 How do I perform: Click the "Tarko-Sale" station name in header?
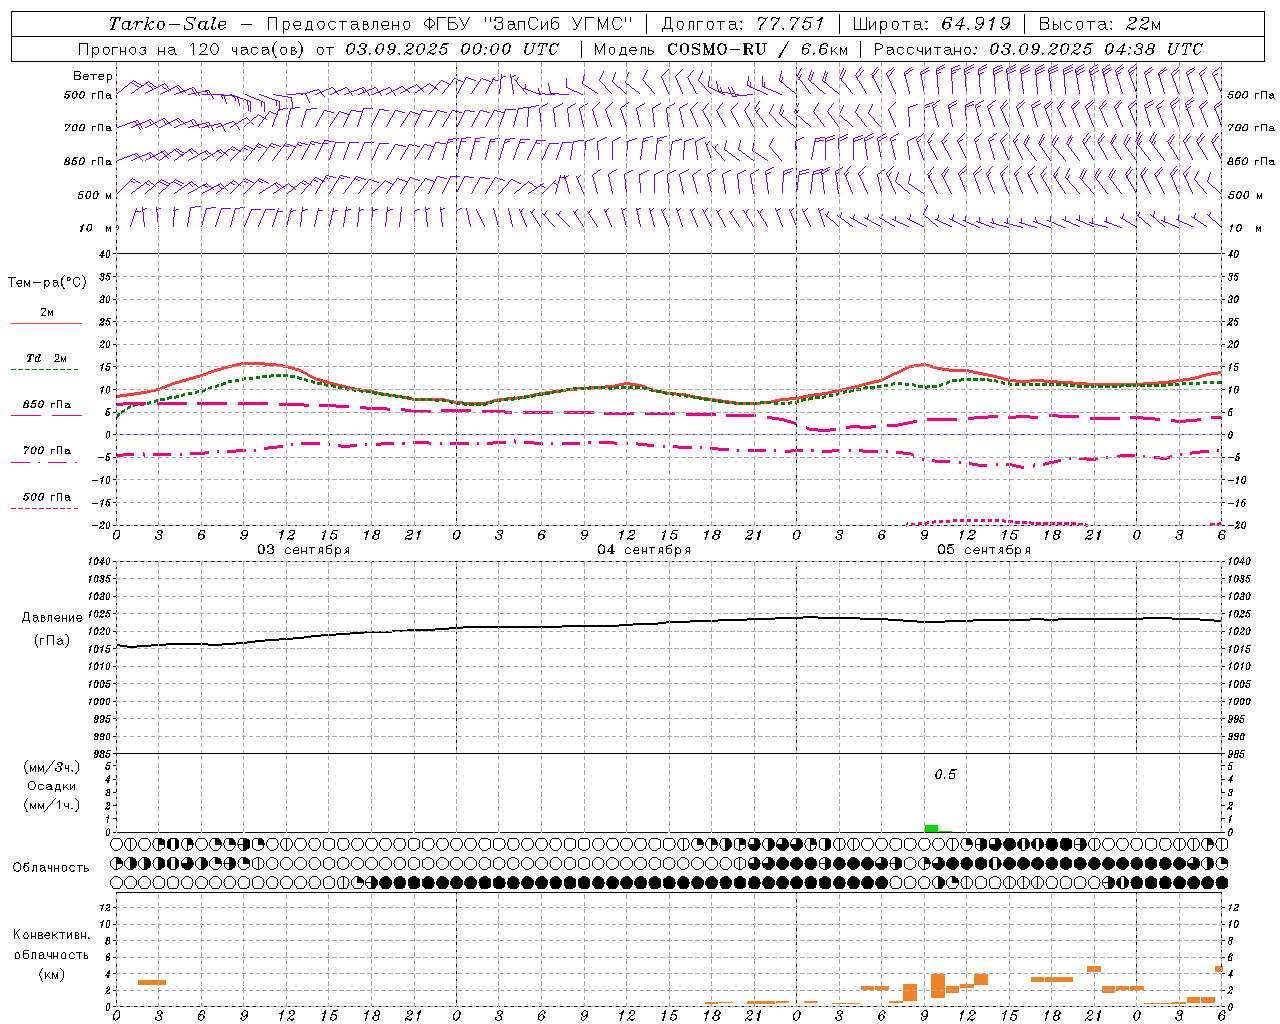pos(168,24)
